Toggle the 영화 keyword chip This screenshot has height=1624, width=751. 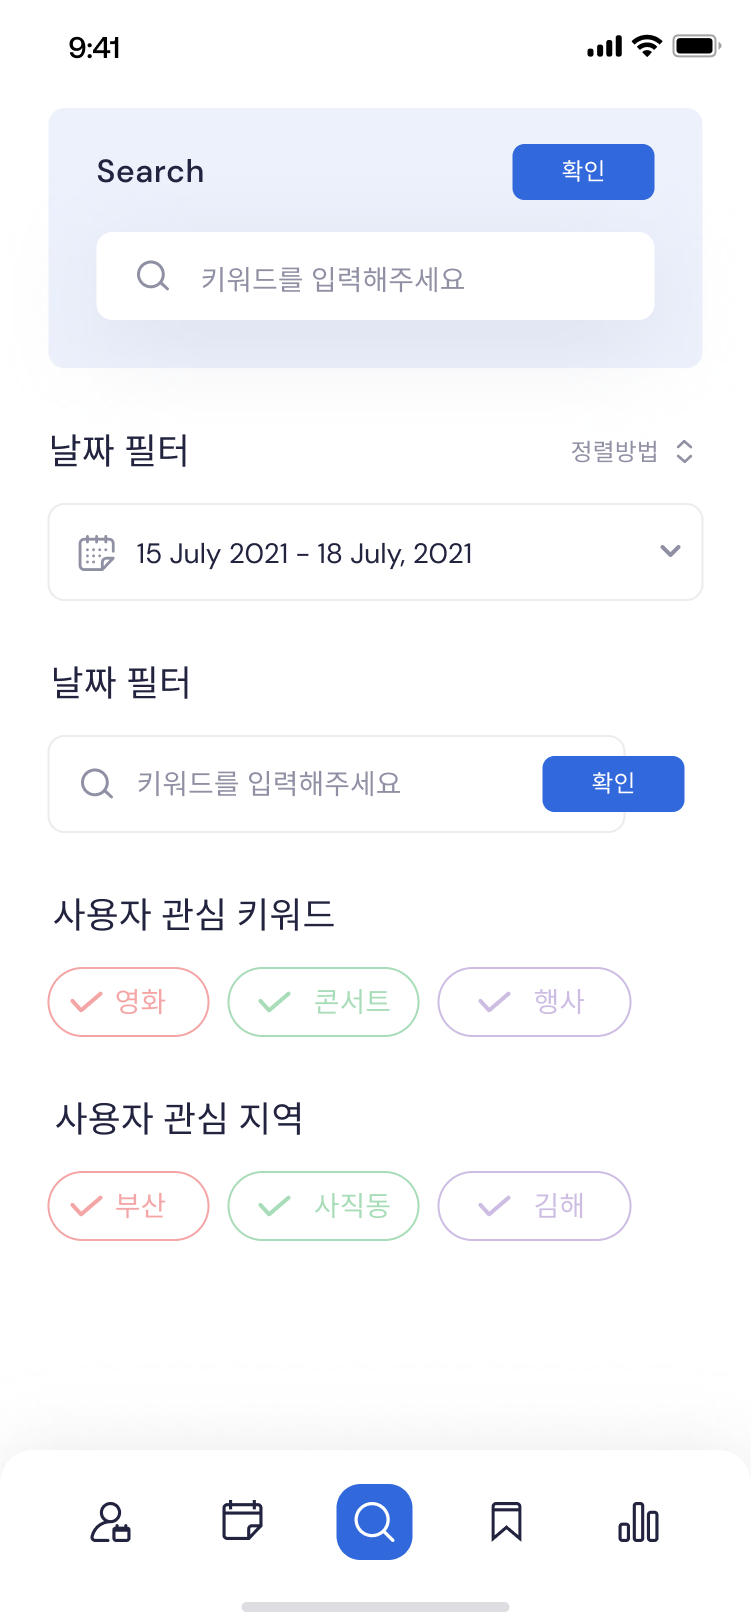pyautogui.click(x=129, y=1002)
